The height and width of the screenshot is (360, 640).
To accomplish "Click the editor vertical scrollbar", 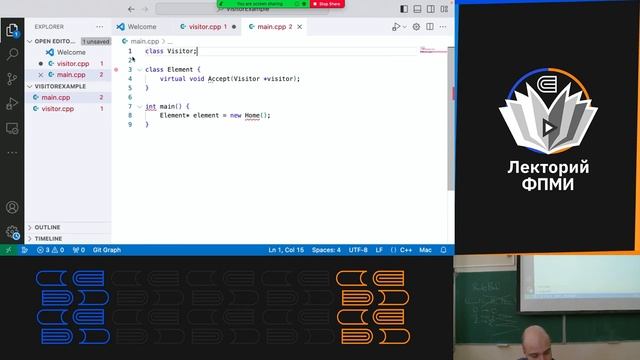I will (451, 118).
